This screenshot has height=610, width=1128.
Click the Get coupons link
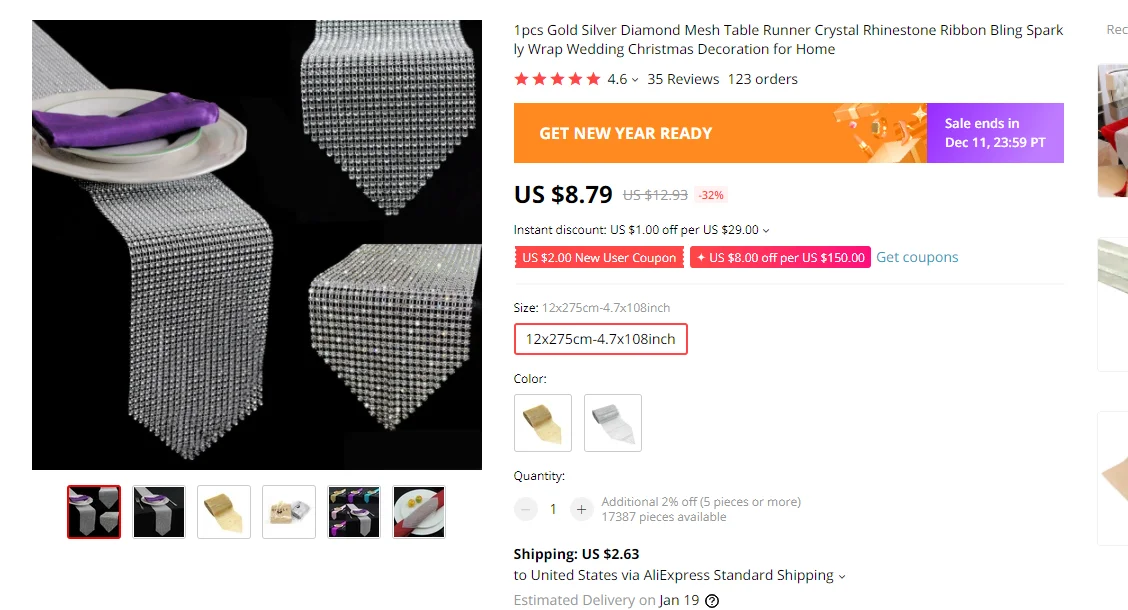[x=917, y=257]
